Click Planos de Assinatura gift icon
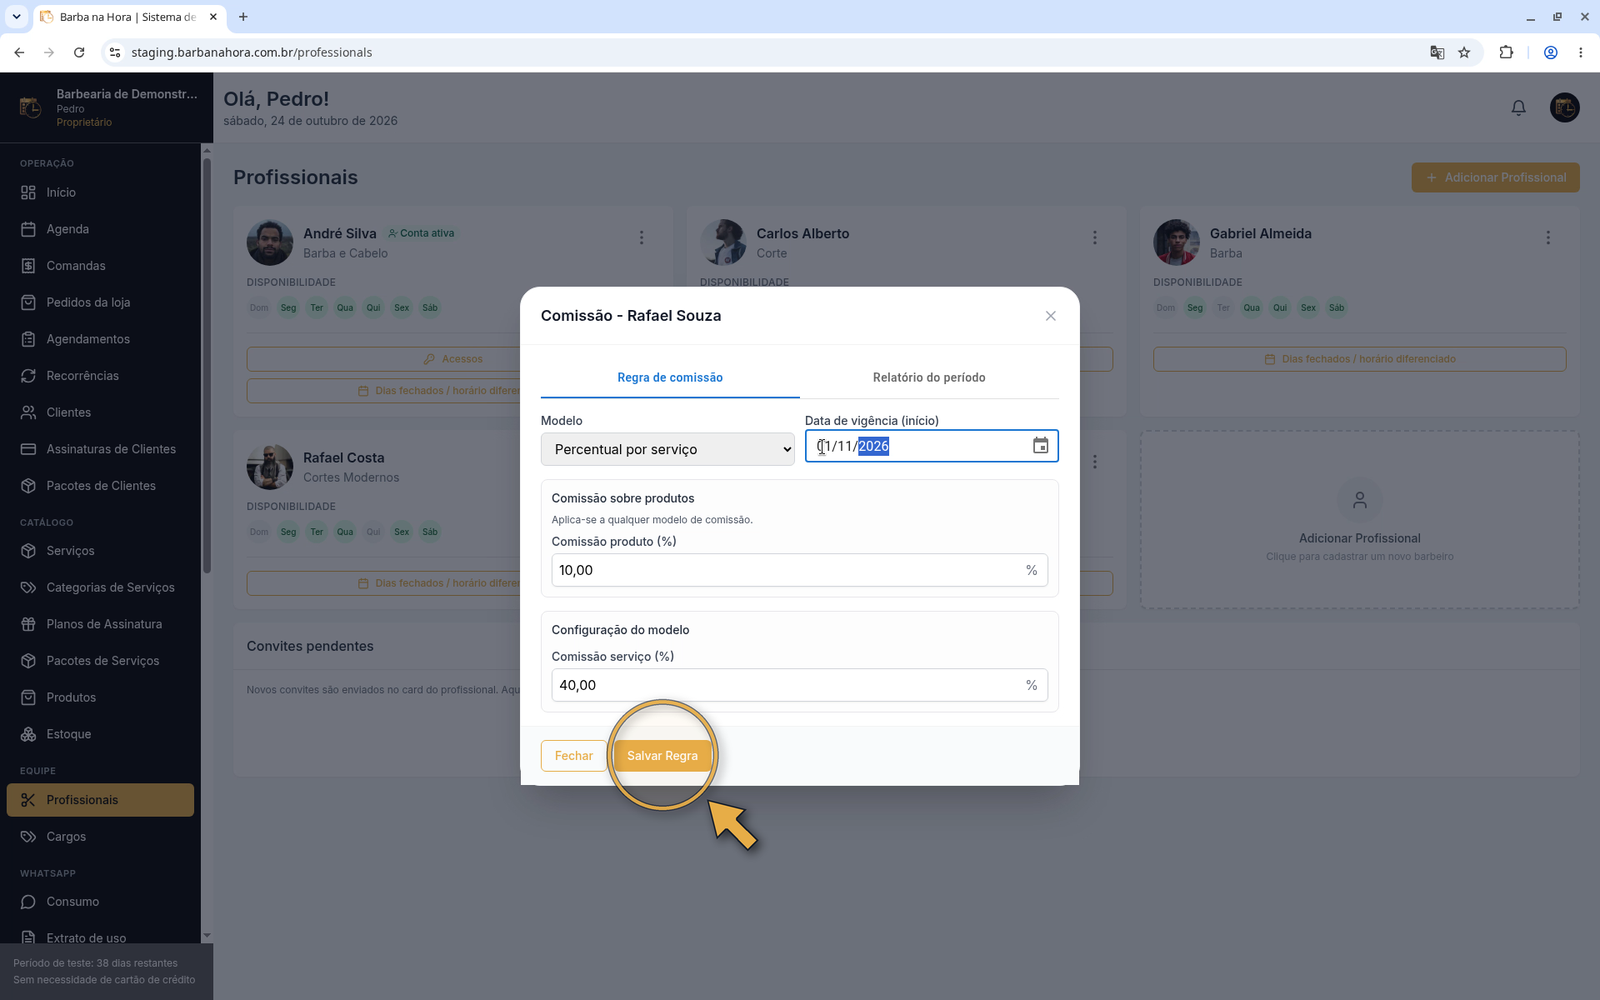The image size is (1600, 1000). coord(28,624)
